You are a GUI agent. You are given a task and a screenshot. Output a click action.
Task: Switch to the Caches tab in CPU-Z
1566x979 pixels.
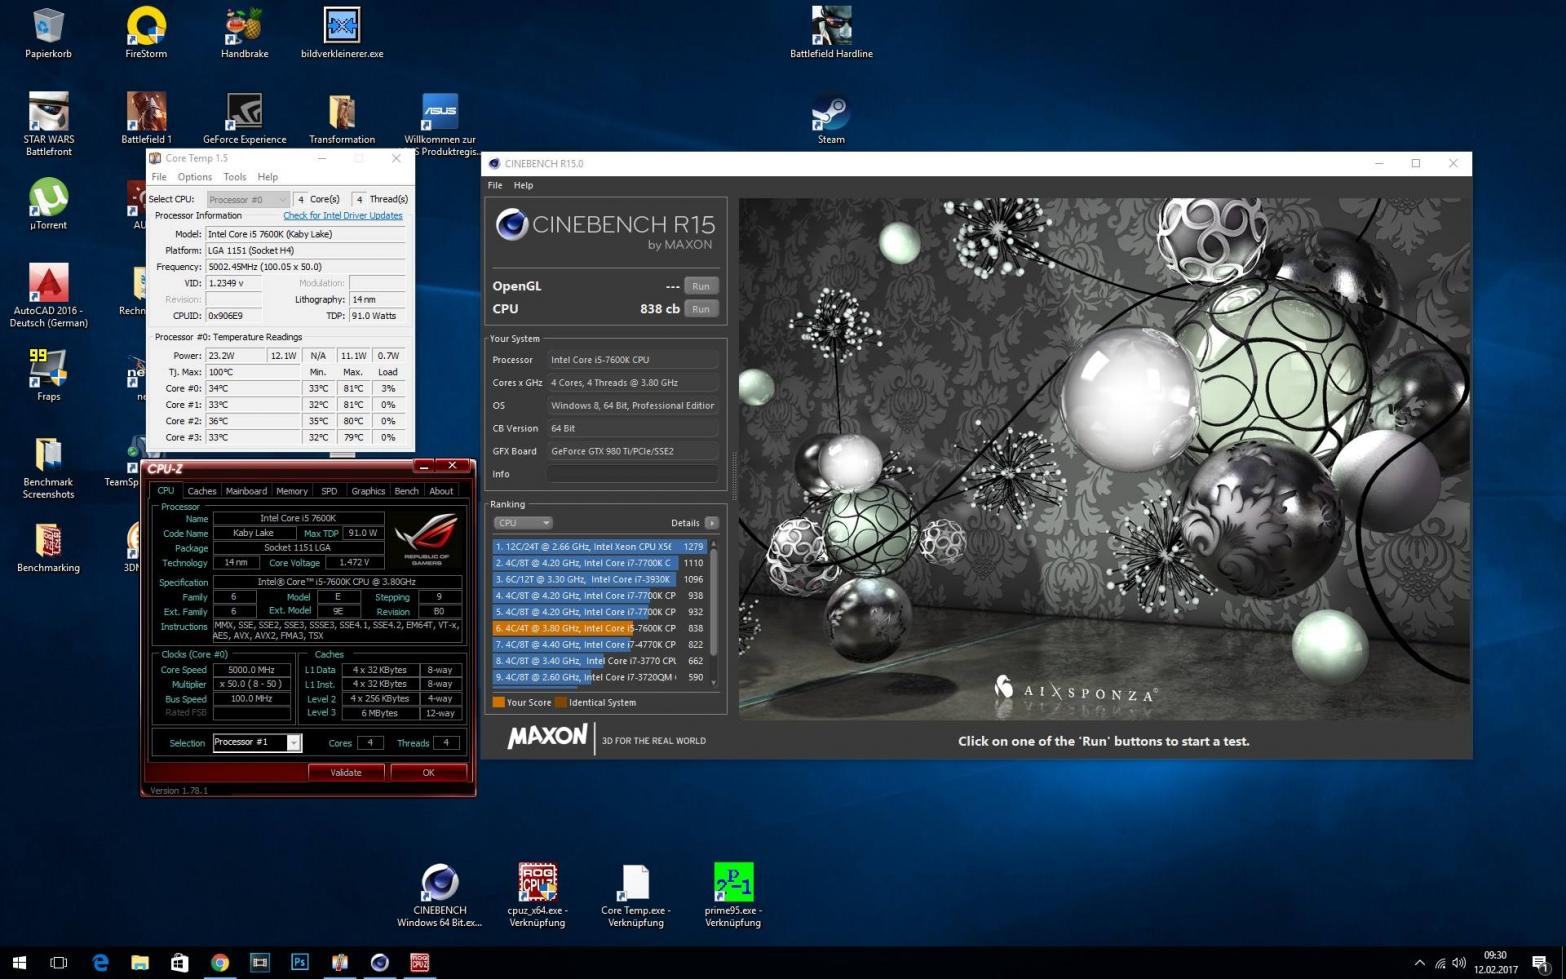coord(202,491)
